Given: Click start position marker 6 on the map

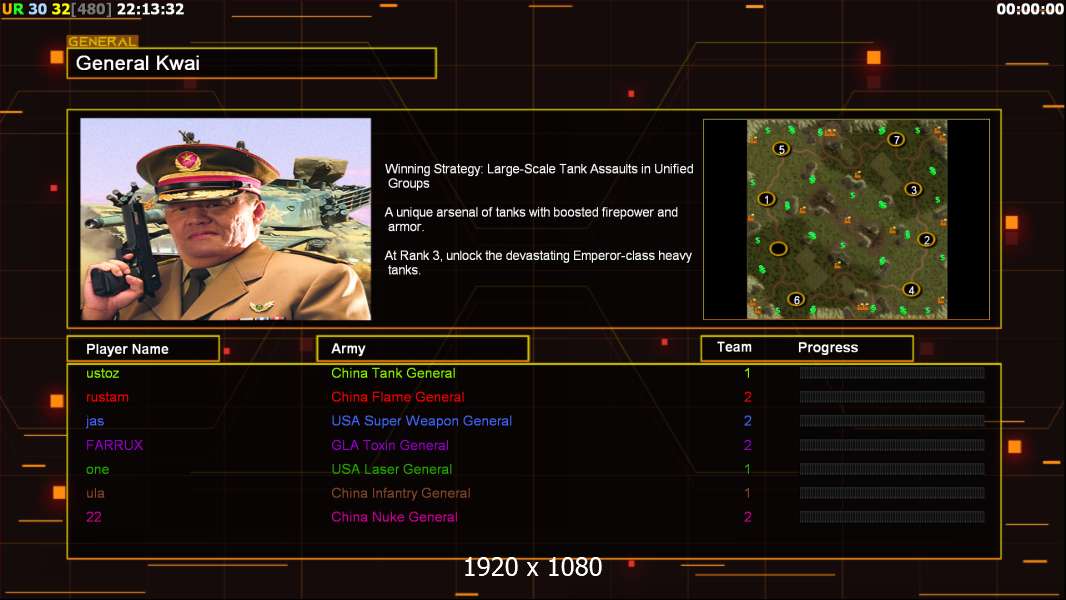Looking at the screenshot, I should (x=796, y=299).
